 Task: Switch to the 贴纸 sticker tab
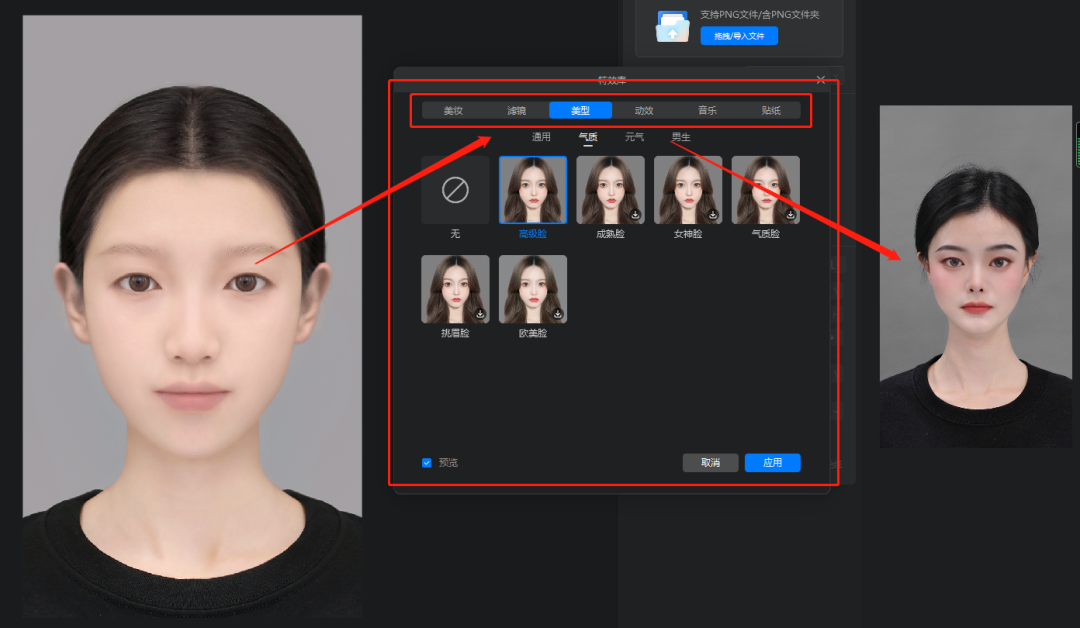770,111
